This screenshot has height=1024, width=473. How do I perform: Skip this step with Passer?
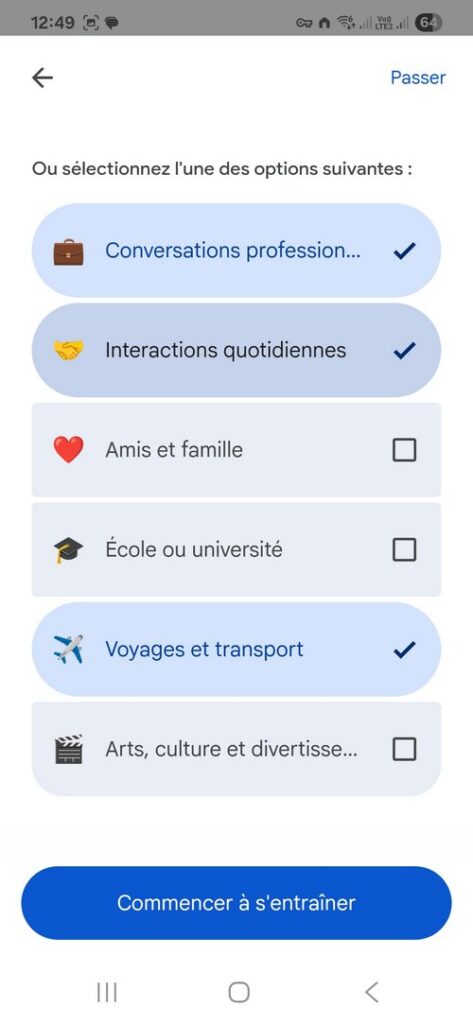(x=418, y=78)
